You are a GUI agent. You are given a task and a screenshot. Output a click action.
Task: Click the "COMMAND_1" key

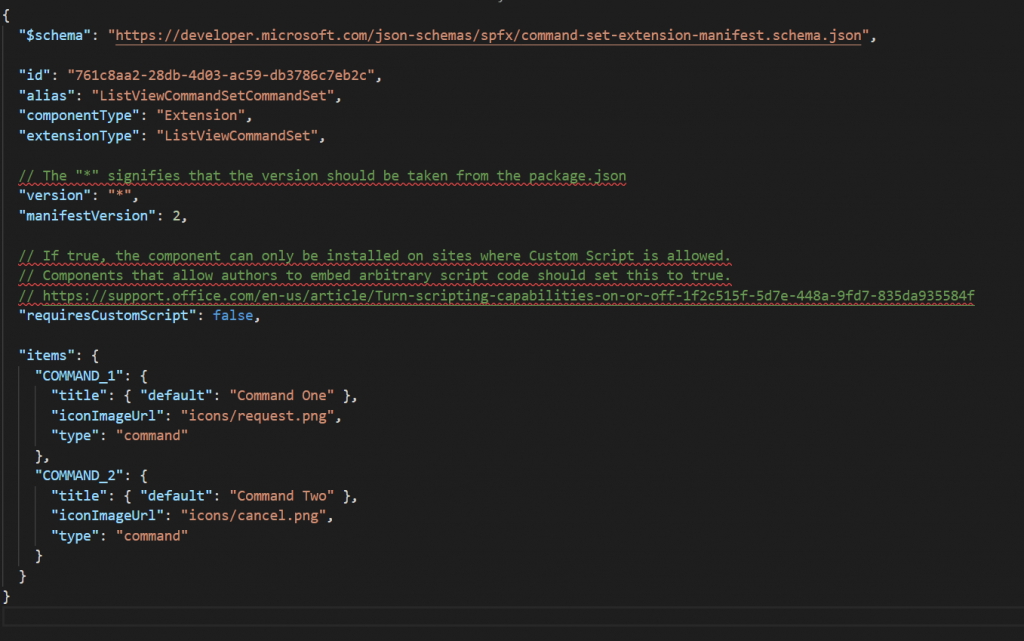[79, 376]
